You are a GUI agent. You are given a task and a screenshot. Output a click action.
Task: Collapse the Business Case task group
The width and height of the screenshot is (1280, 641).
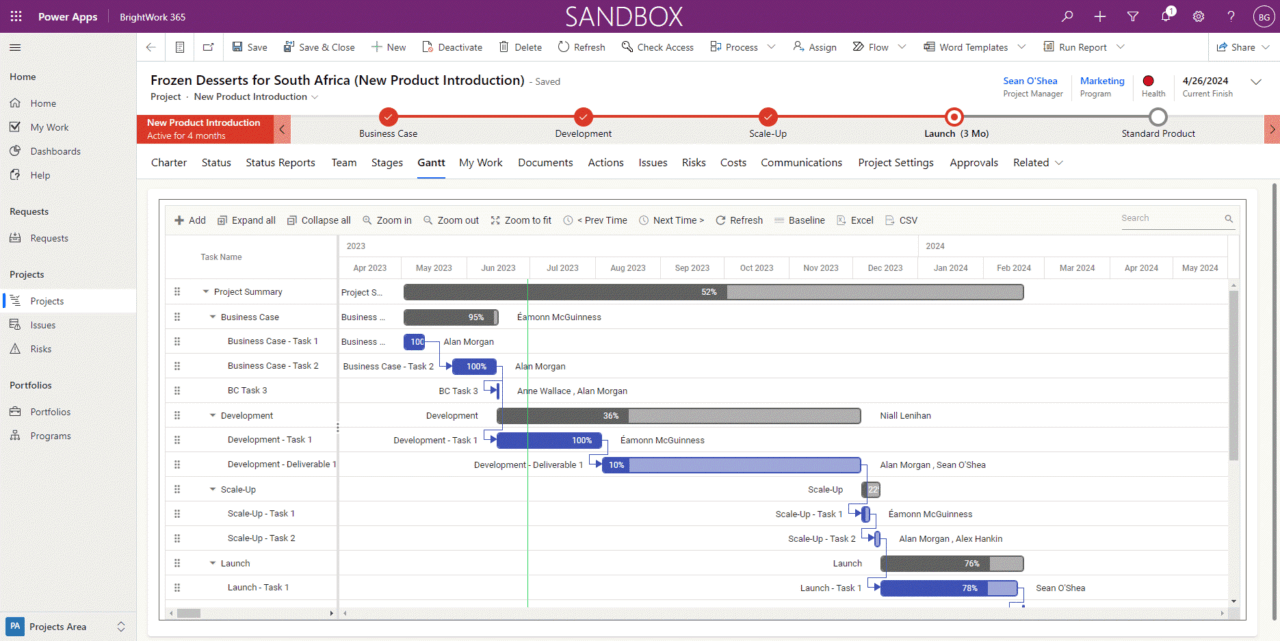(211, 316)
